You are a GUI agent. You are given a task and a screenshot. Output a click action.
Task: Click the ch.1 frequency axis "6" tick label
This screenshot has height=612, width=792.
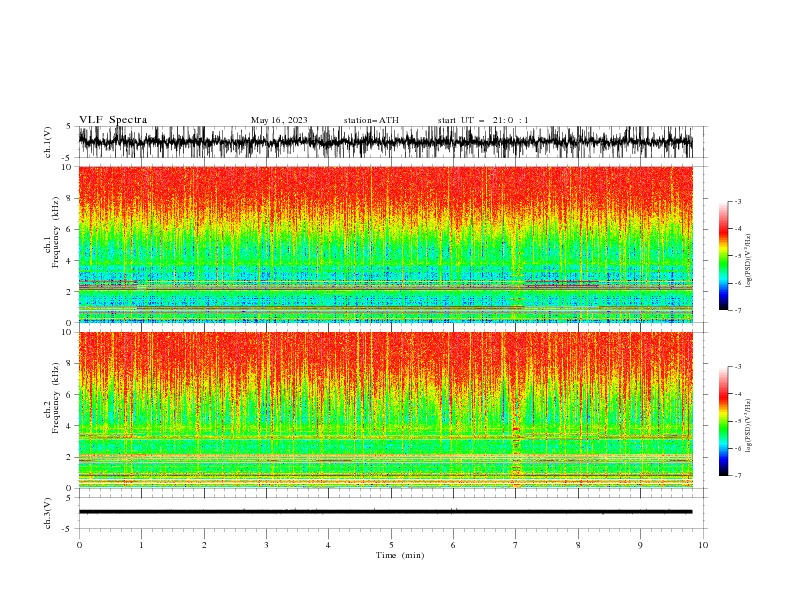pos(69,229)
